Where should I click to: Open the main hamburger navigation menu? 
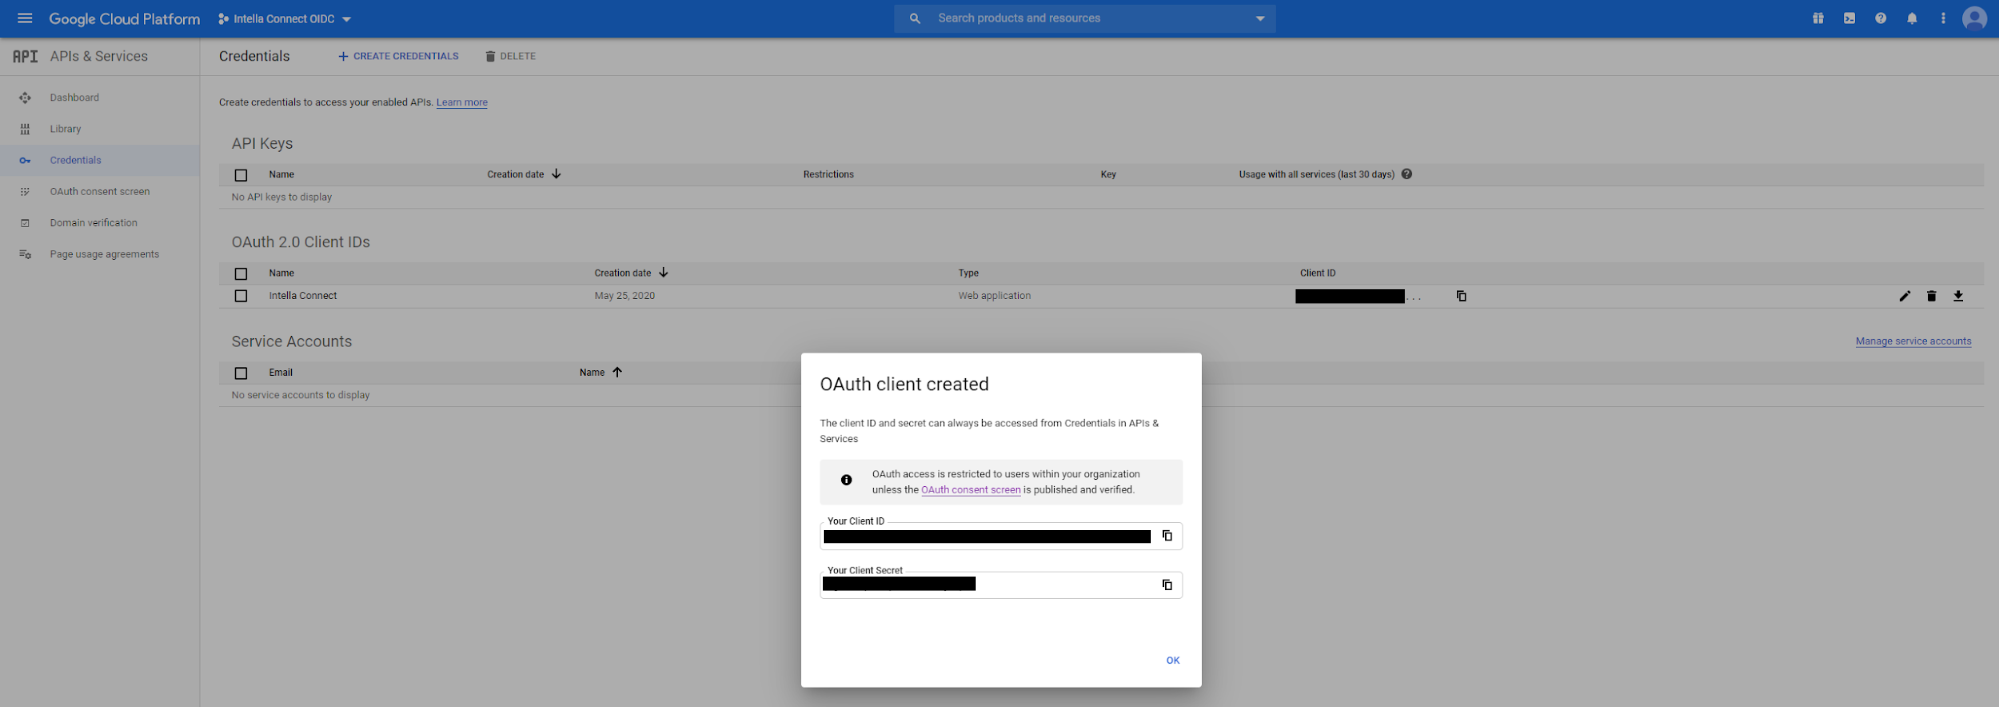(x=25, y=19)
